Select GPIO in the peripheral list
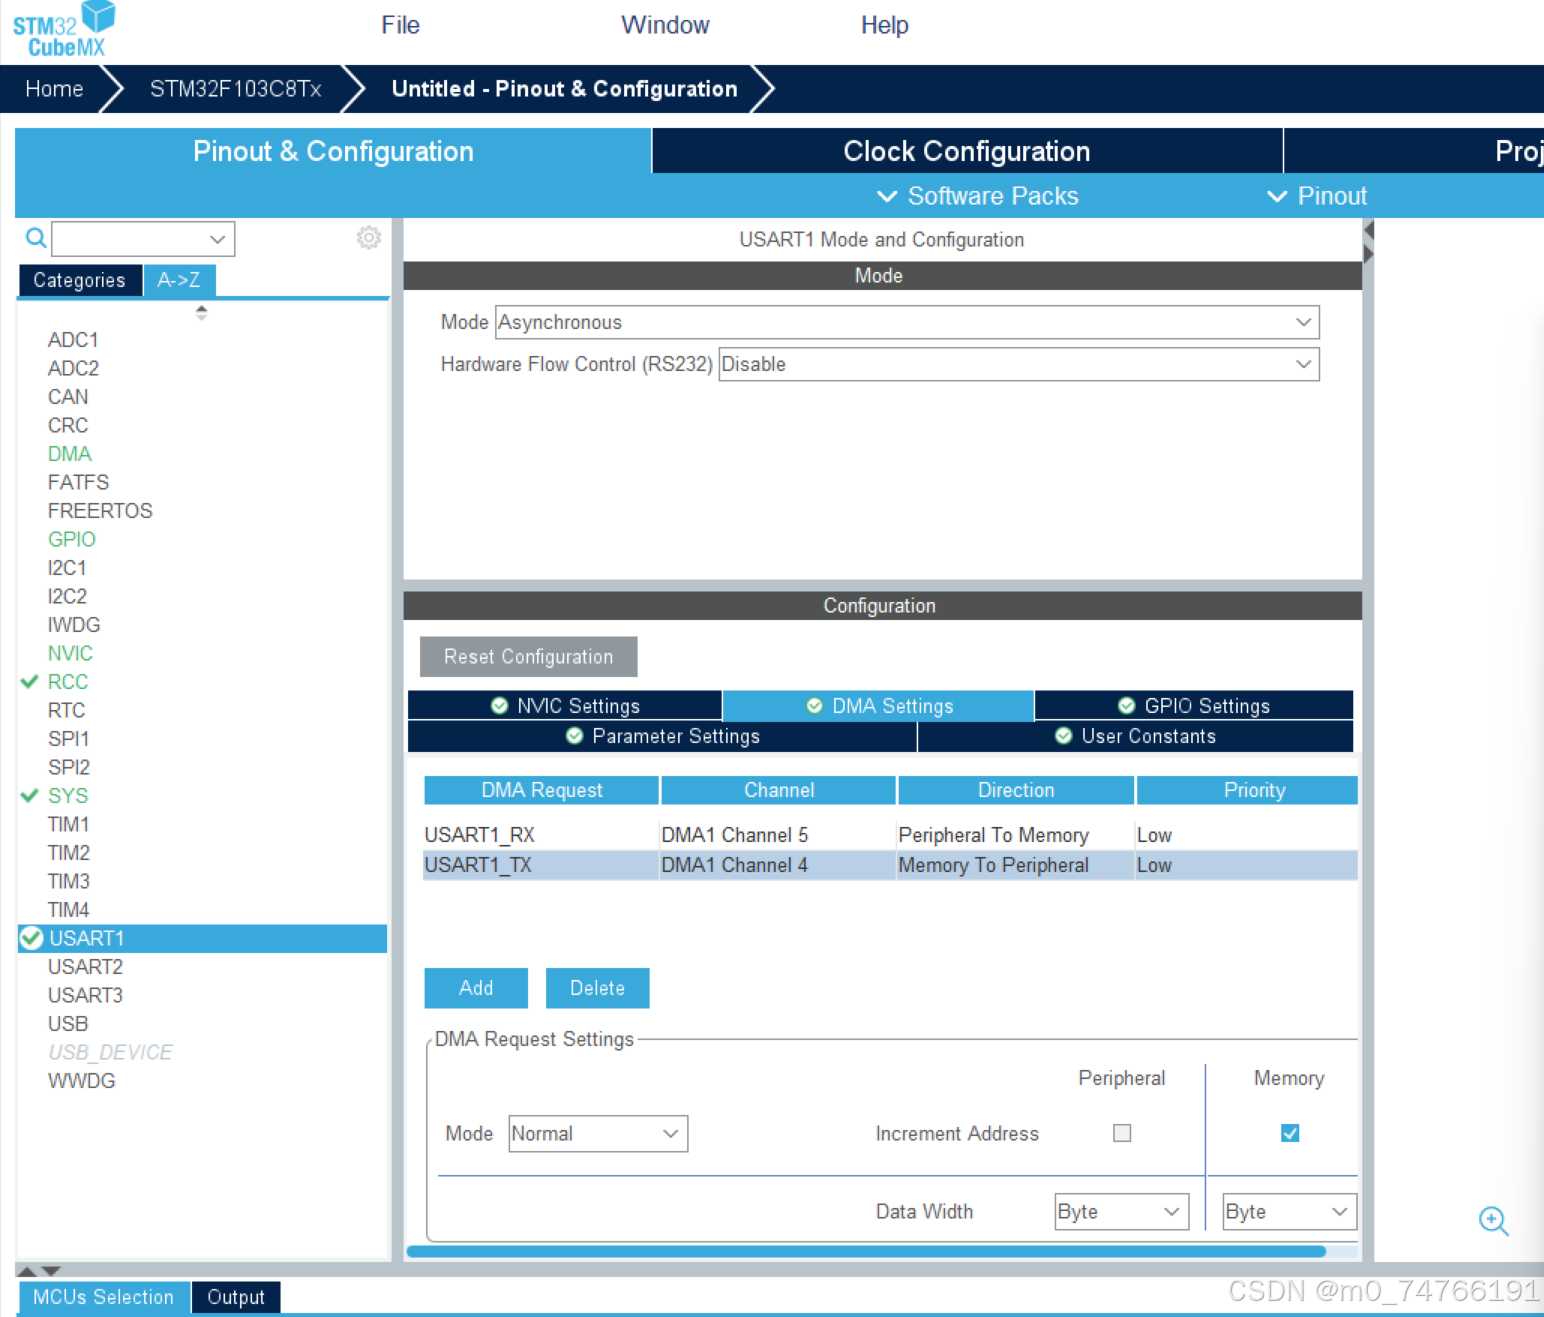Viewport: 1544px width, 1317px height. 72,539
